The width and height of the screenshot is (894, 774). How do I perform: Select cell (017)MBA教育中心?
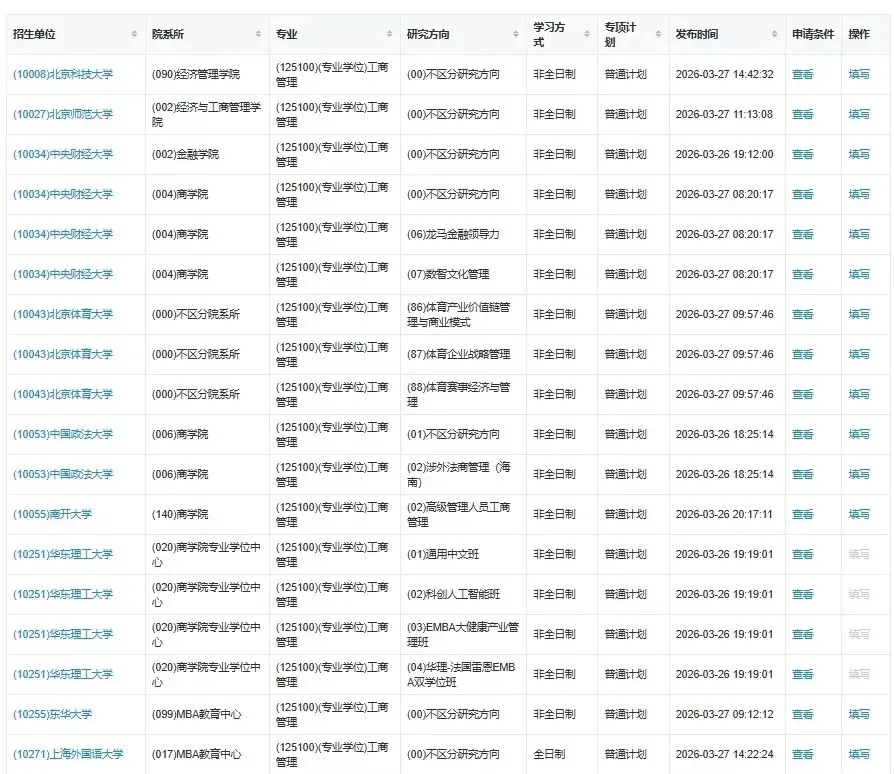196,754
